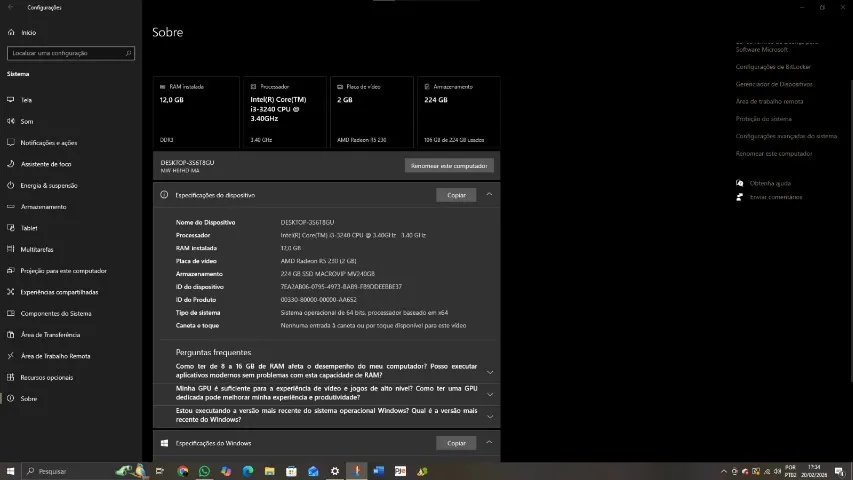Click the Obtenha ajuda help icon
This screenshot has height=480, width=853.
click(x=739, y=183)
